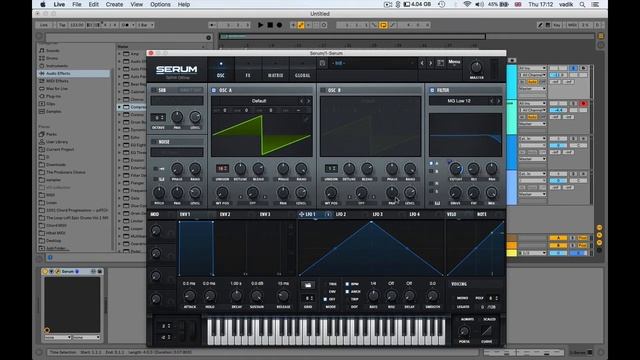Viewport: 640px width, 360px height.
Task: Click the Serum Master volume knob
Action: tap(476, 67)
